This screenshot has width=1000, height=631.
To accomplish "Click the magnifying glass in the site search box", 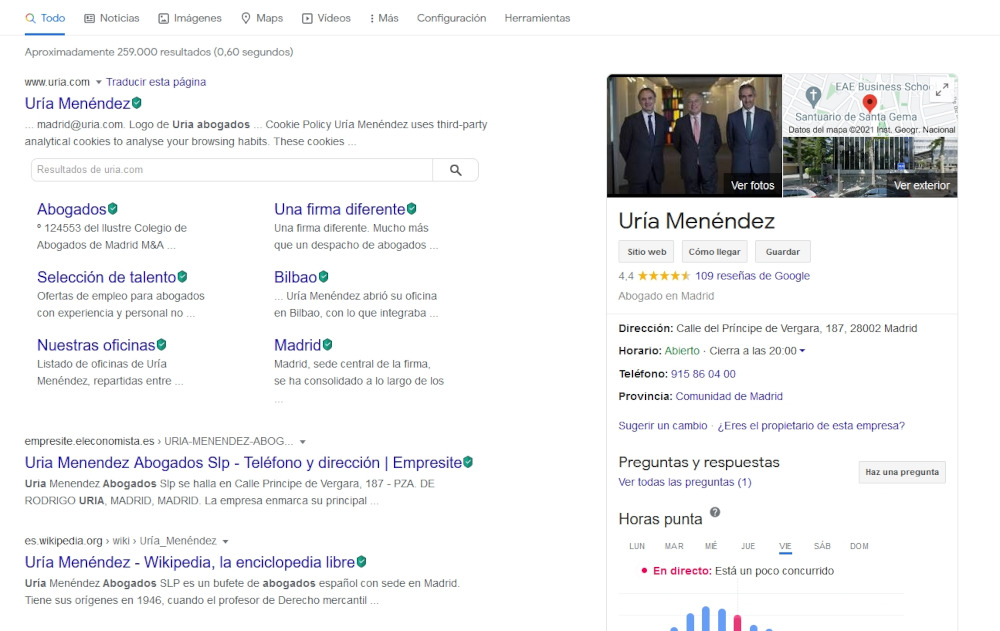I will [x=456, y=169].
